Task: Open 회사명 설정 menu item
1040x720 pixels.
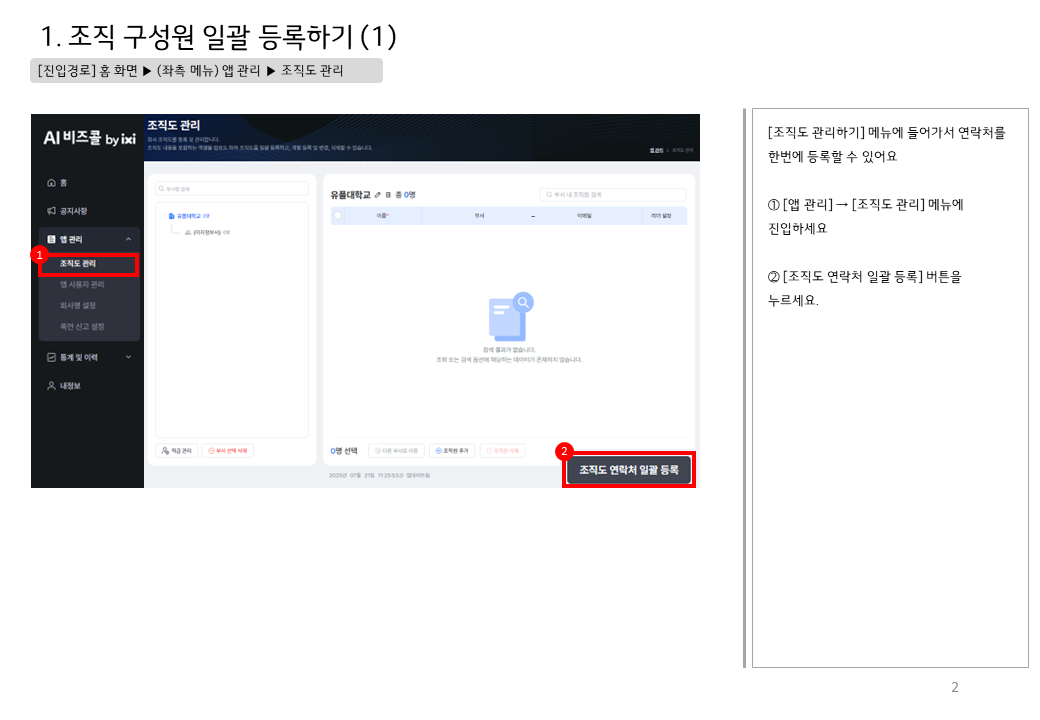Action: point(78,306)
